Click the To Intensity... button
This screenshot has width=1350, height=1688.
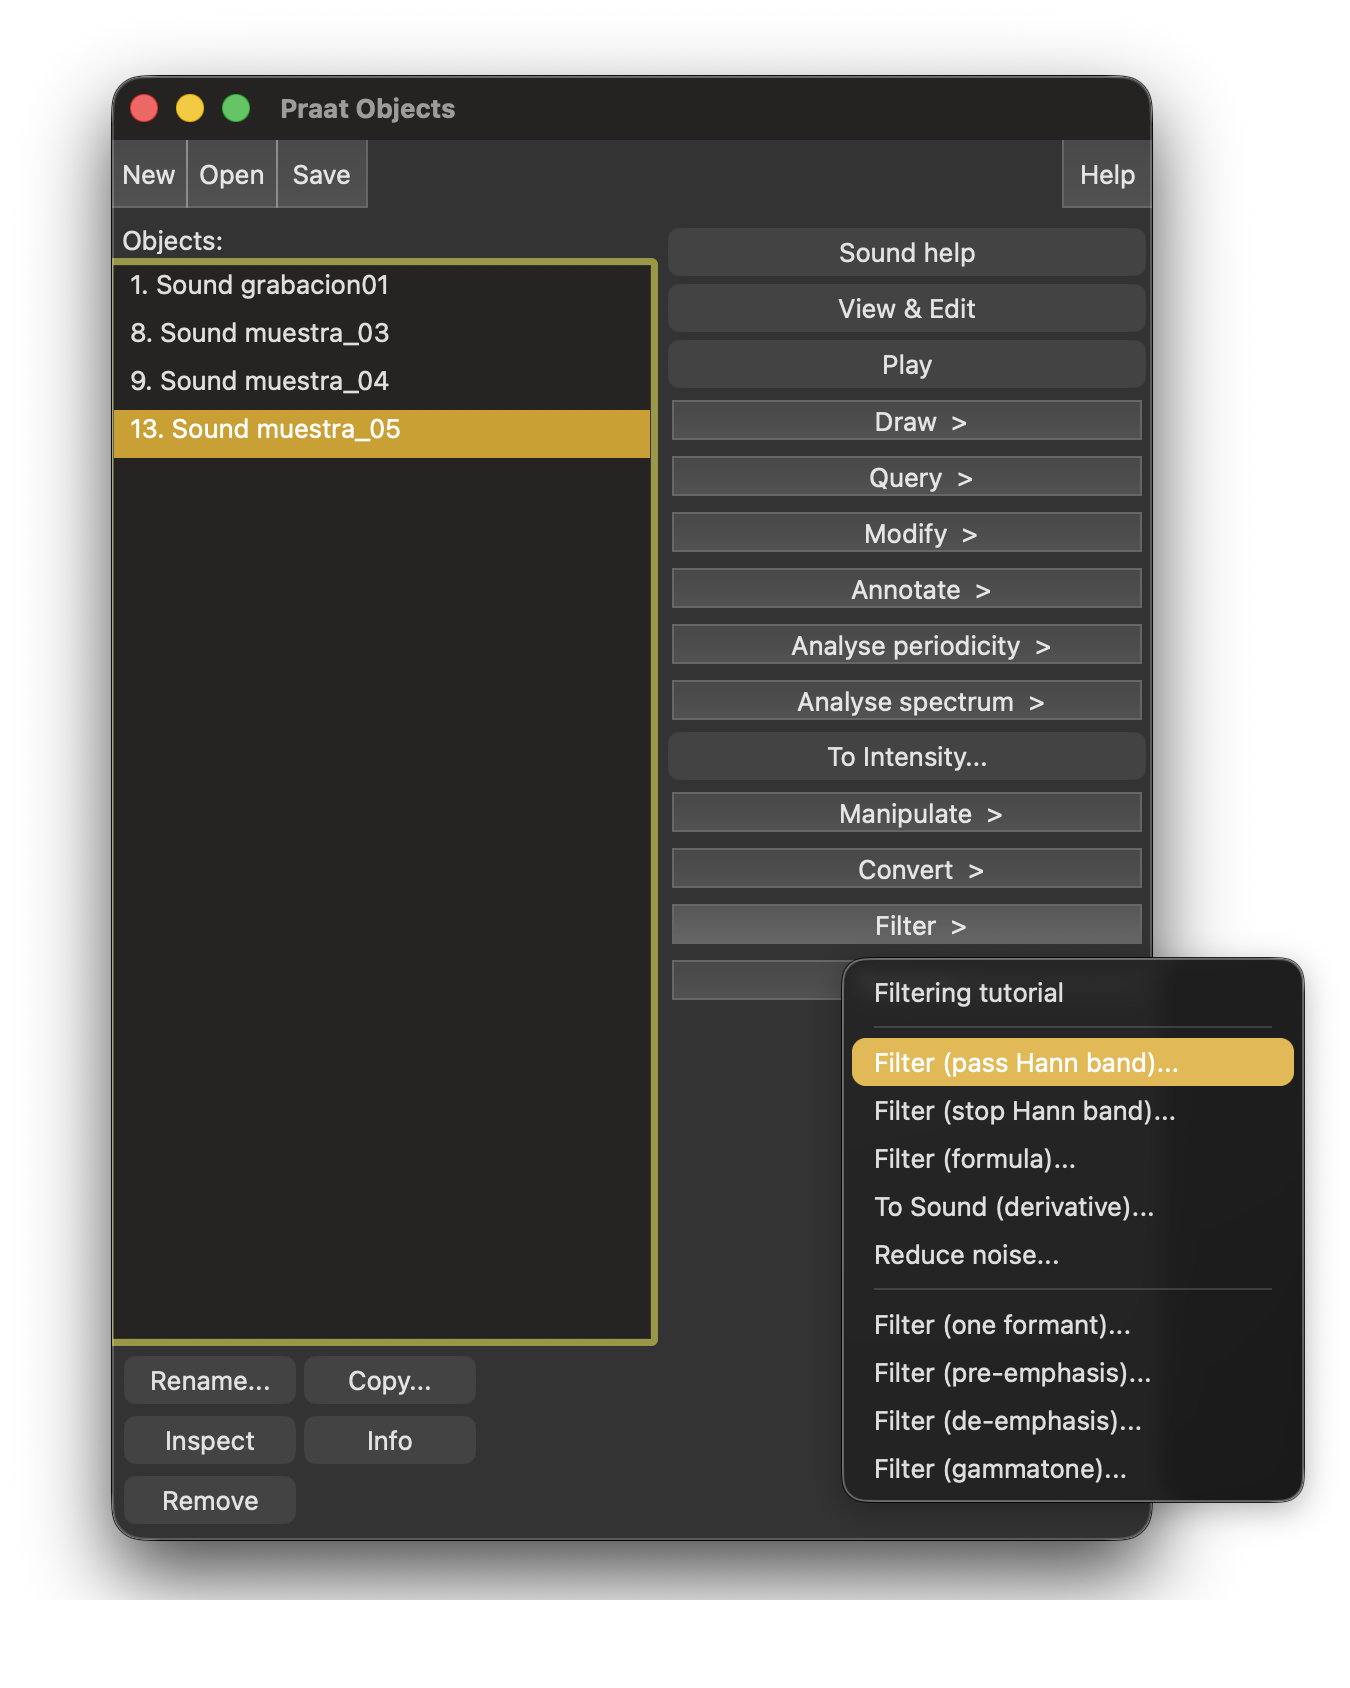[906, 757]
